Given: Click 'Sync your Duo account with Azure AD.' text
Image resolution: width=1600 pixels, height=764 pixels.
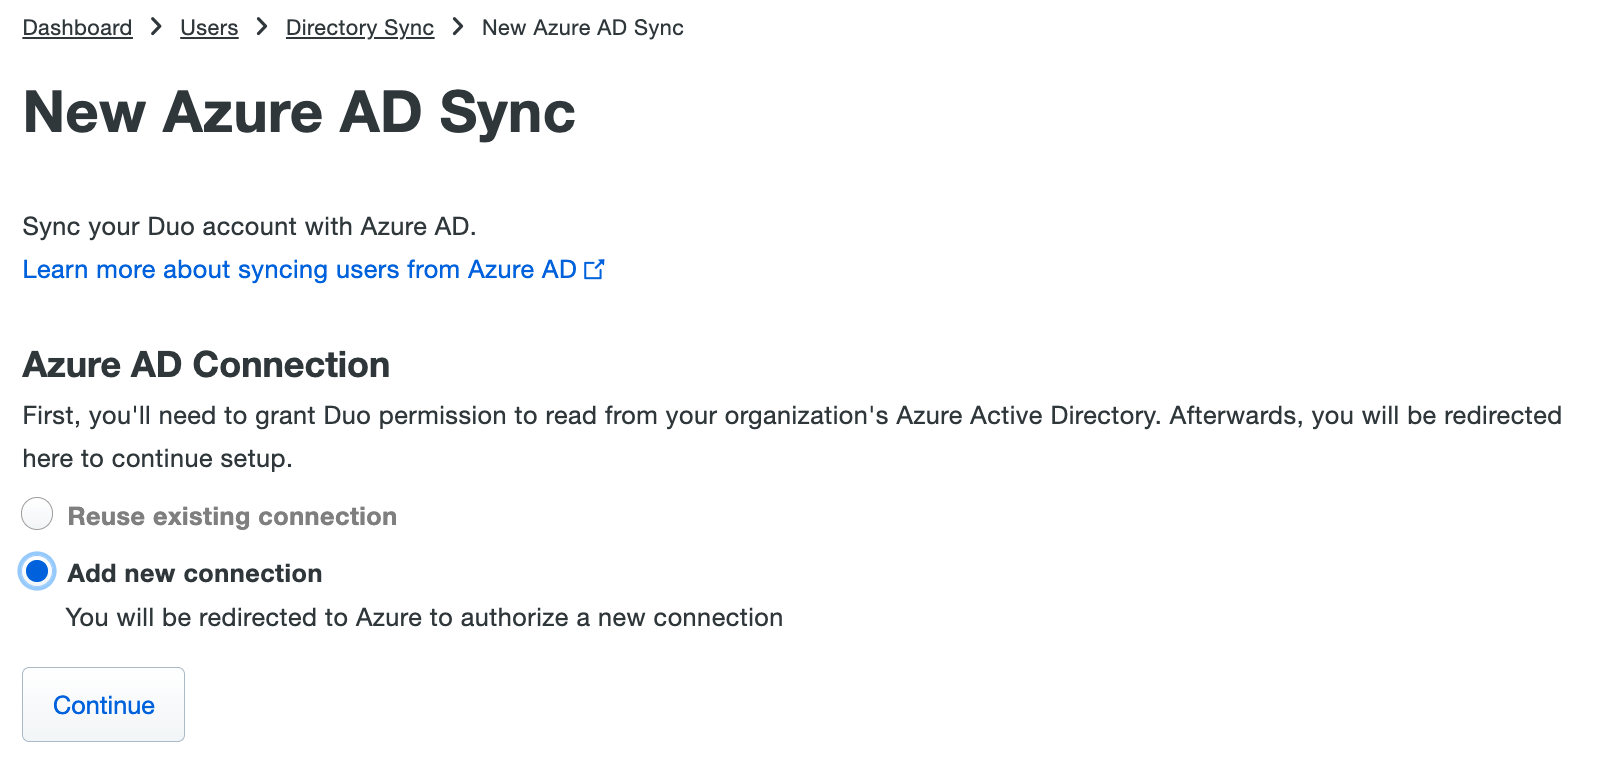Looking at the screenshot, I should pos(249,227).
